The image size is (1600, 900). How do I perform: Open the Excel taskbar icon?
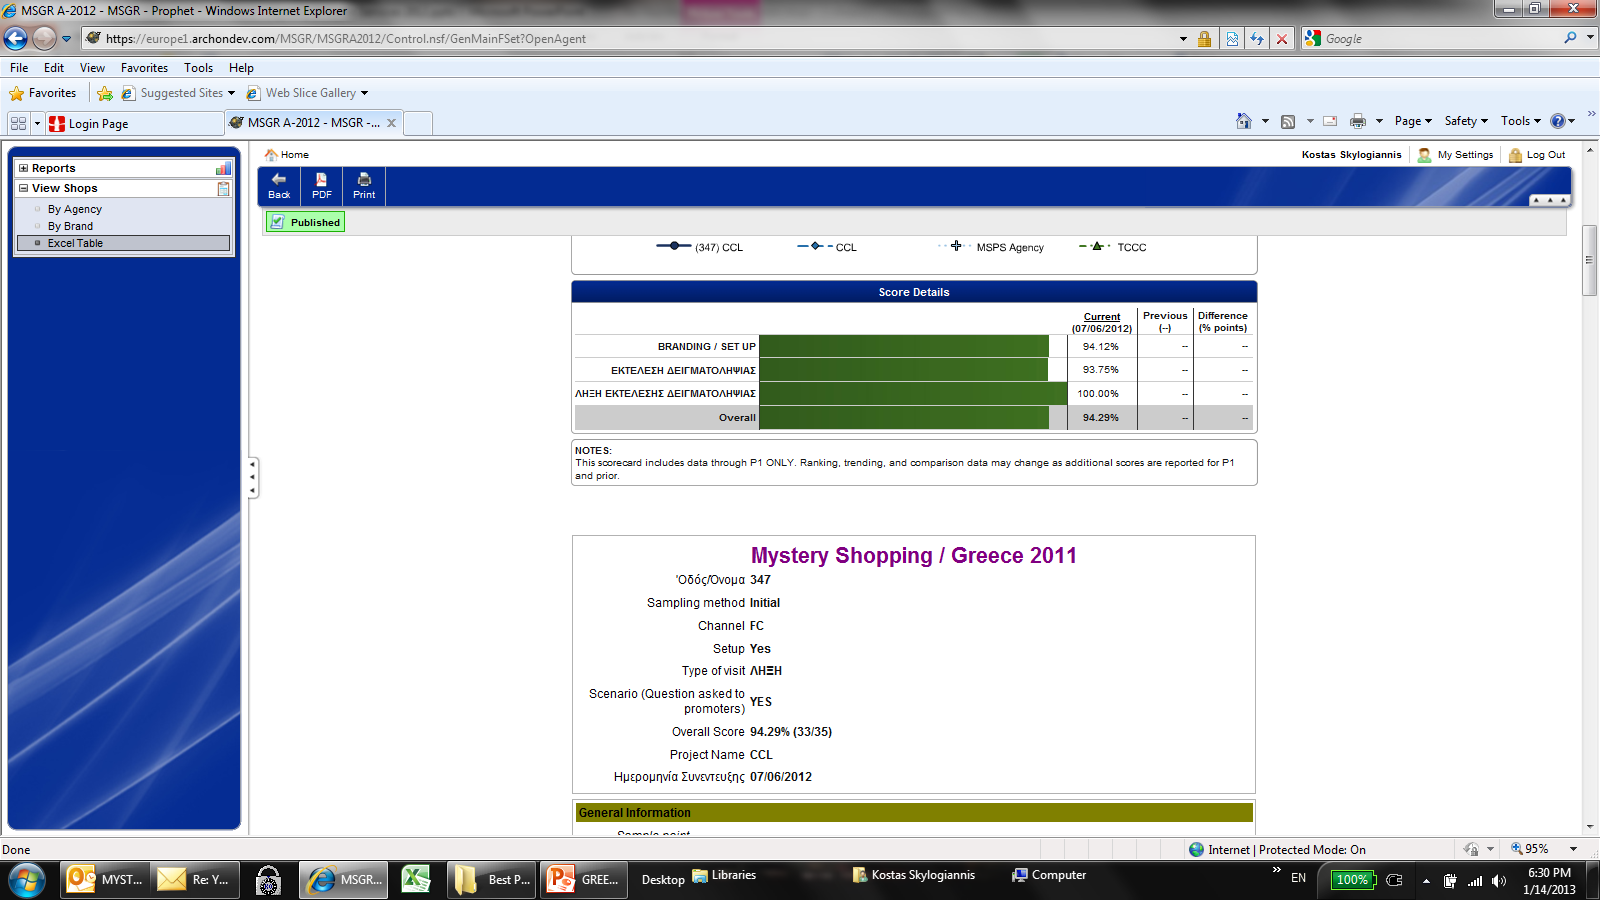click(x=415, y=879)
